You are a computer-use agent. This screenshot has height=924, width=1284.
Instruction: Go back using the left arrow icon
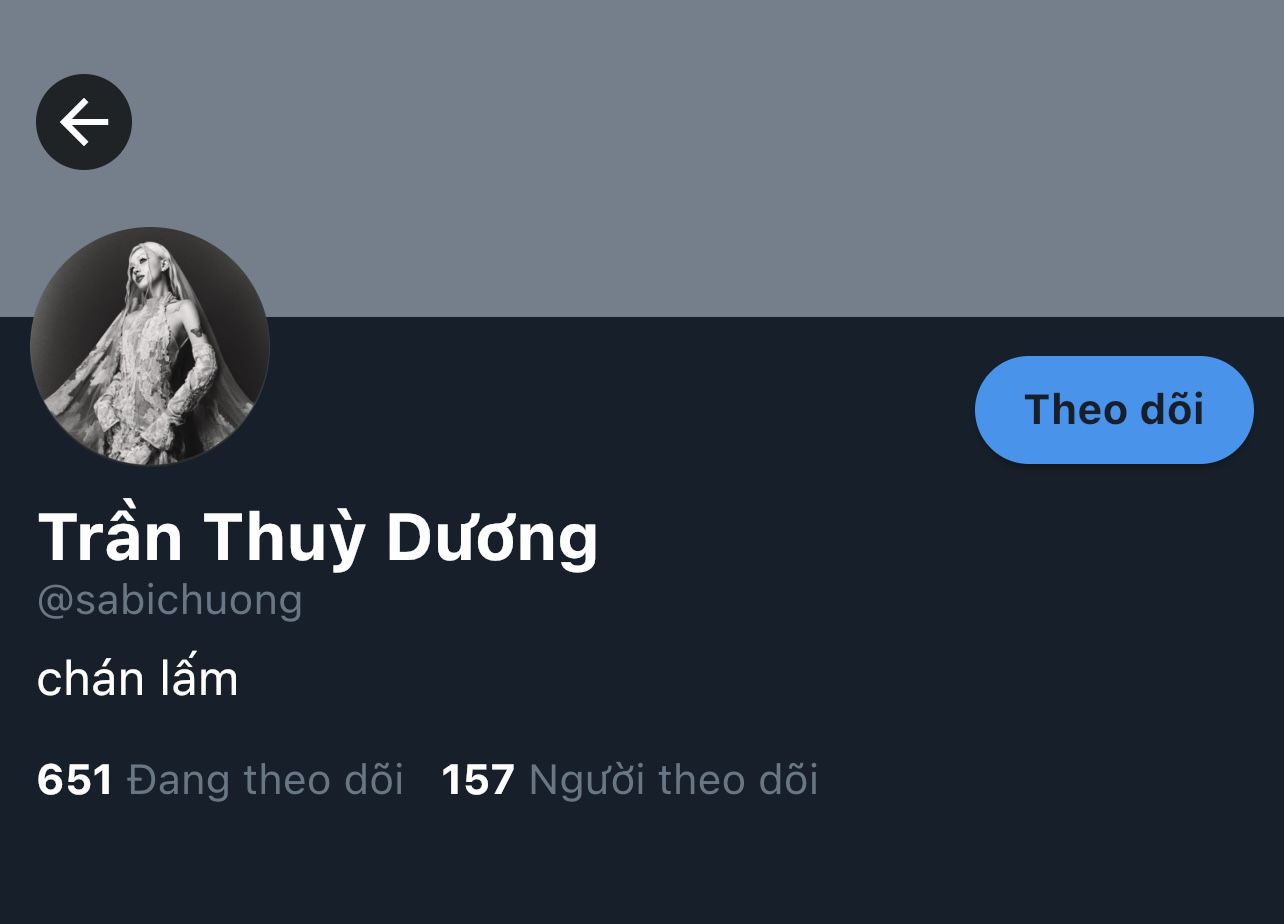pyautogui.click(x=84, y=122)
